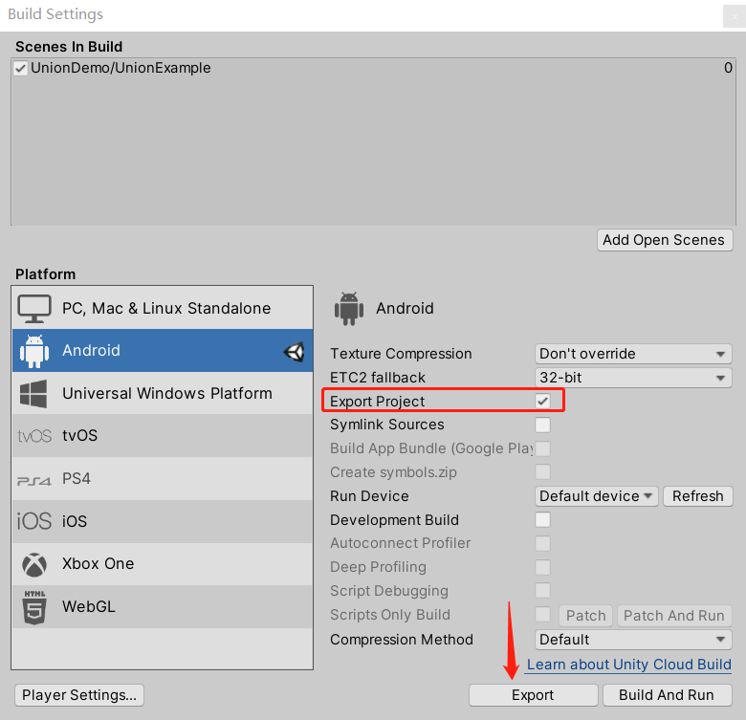This screenshot has height=720, width=746.
Task: Click the PS4 platform logo icon
Action: [x=34, y=479]
